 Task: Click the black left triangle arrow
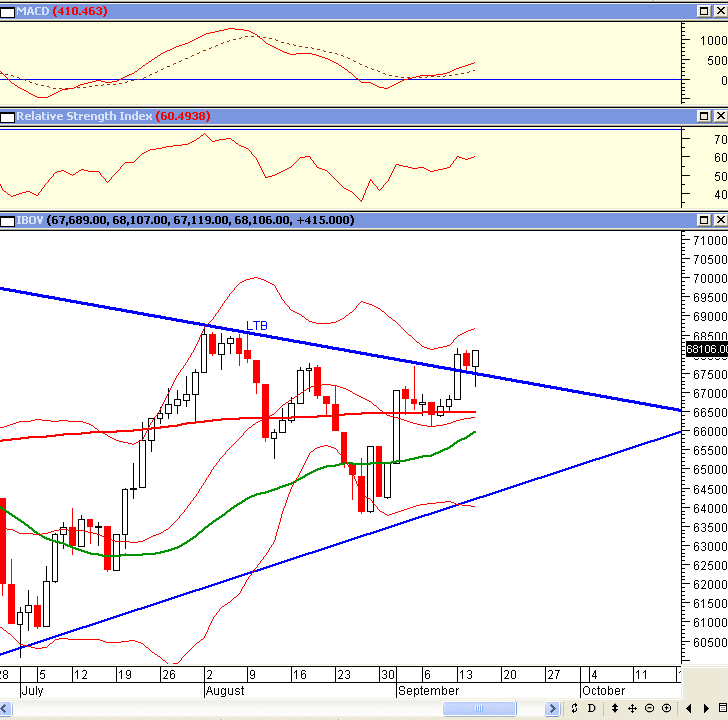point(689,708)
